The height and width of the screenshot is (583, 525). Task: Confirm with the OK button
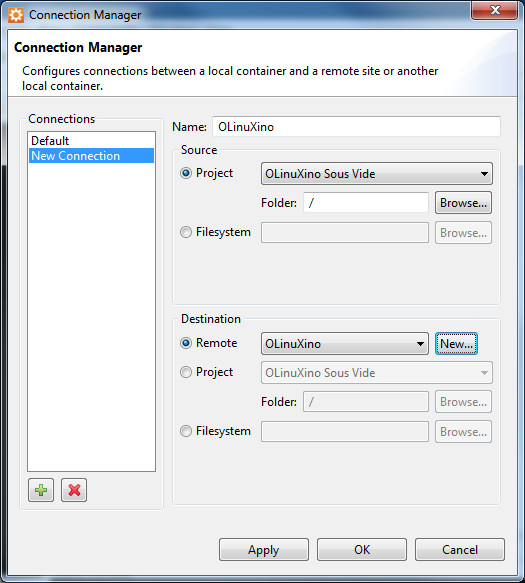362,550
